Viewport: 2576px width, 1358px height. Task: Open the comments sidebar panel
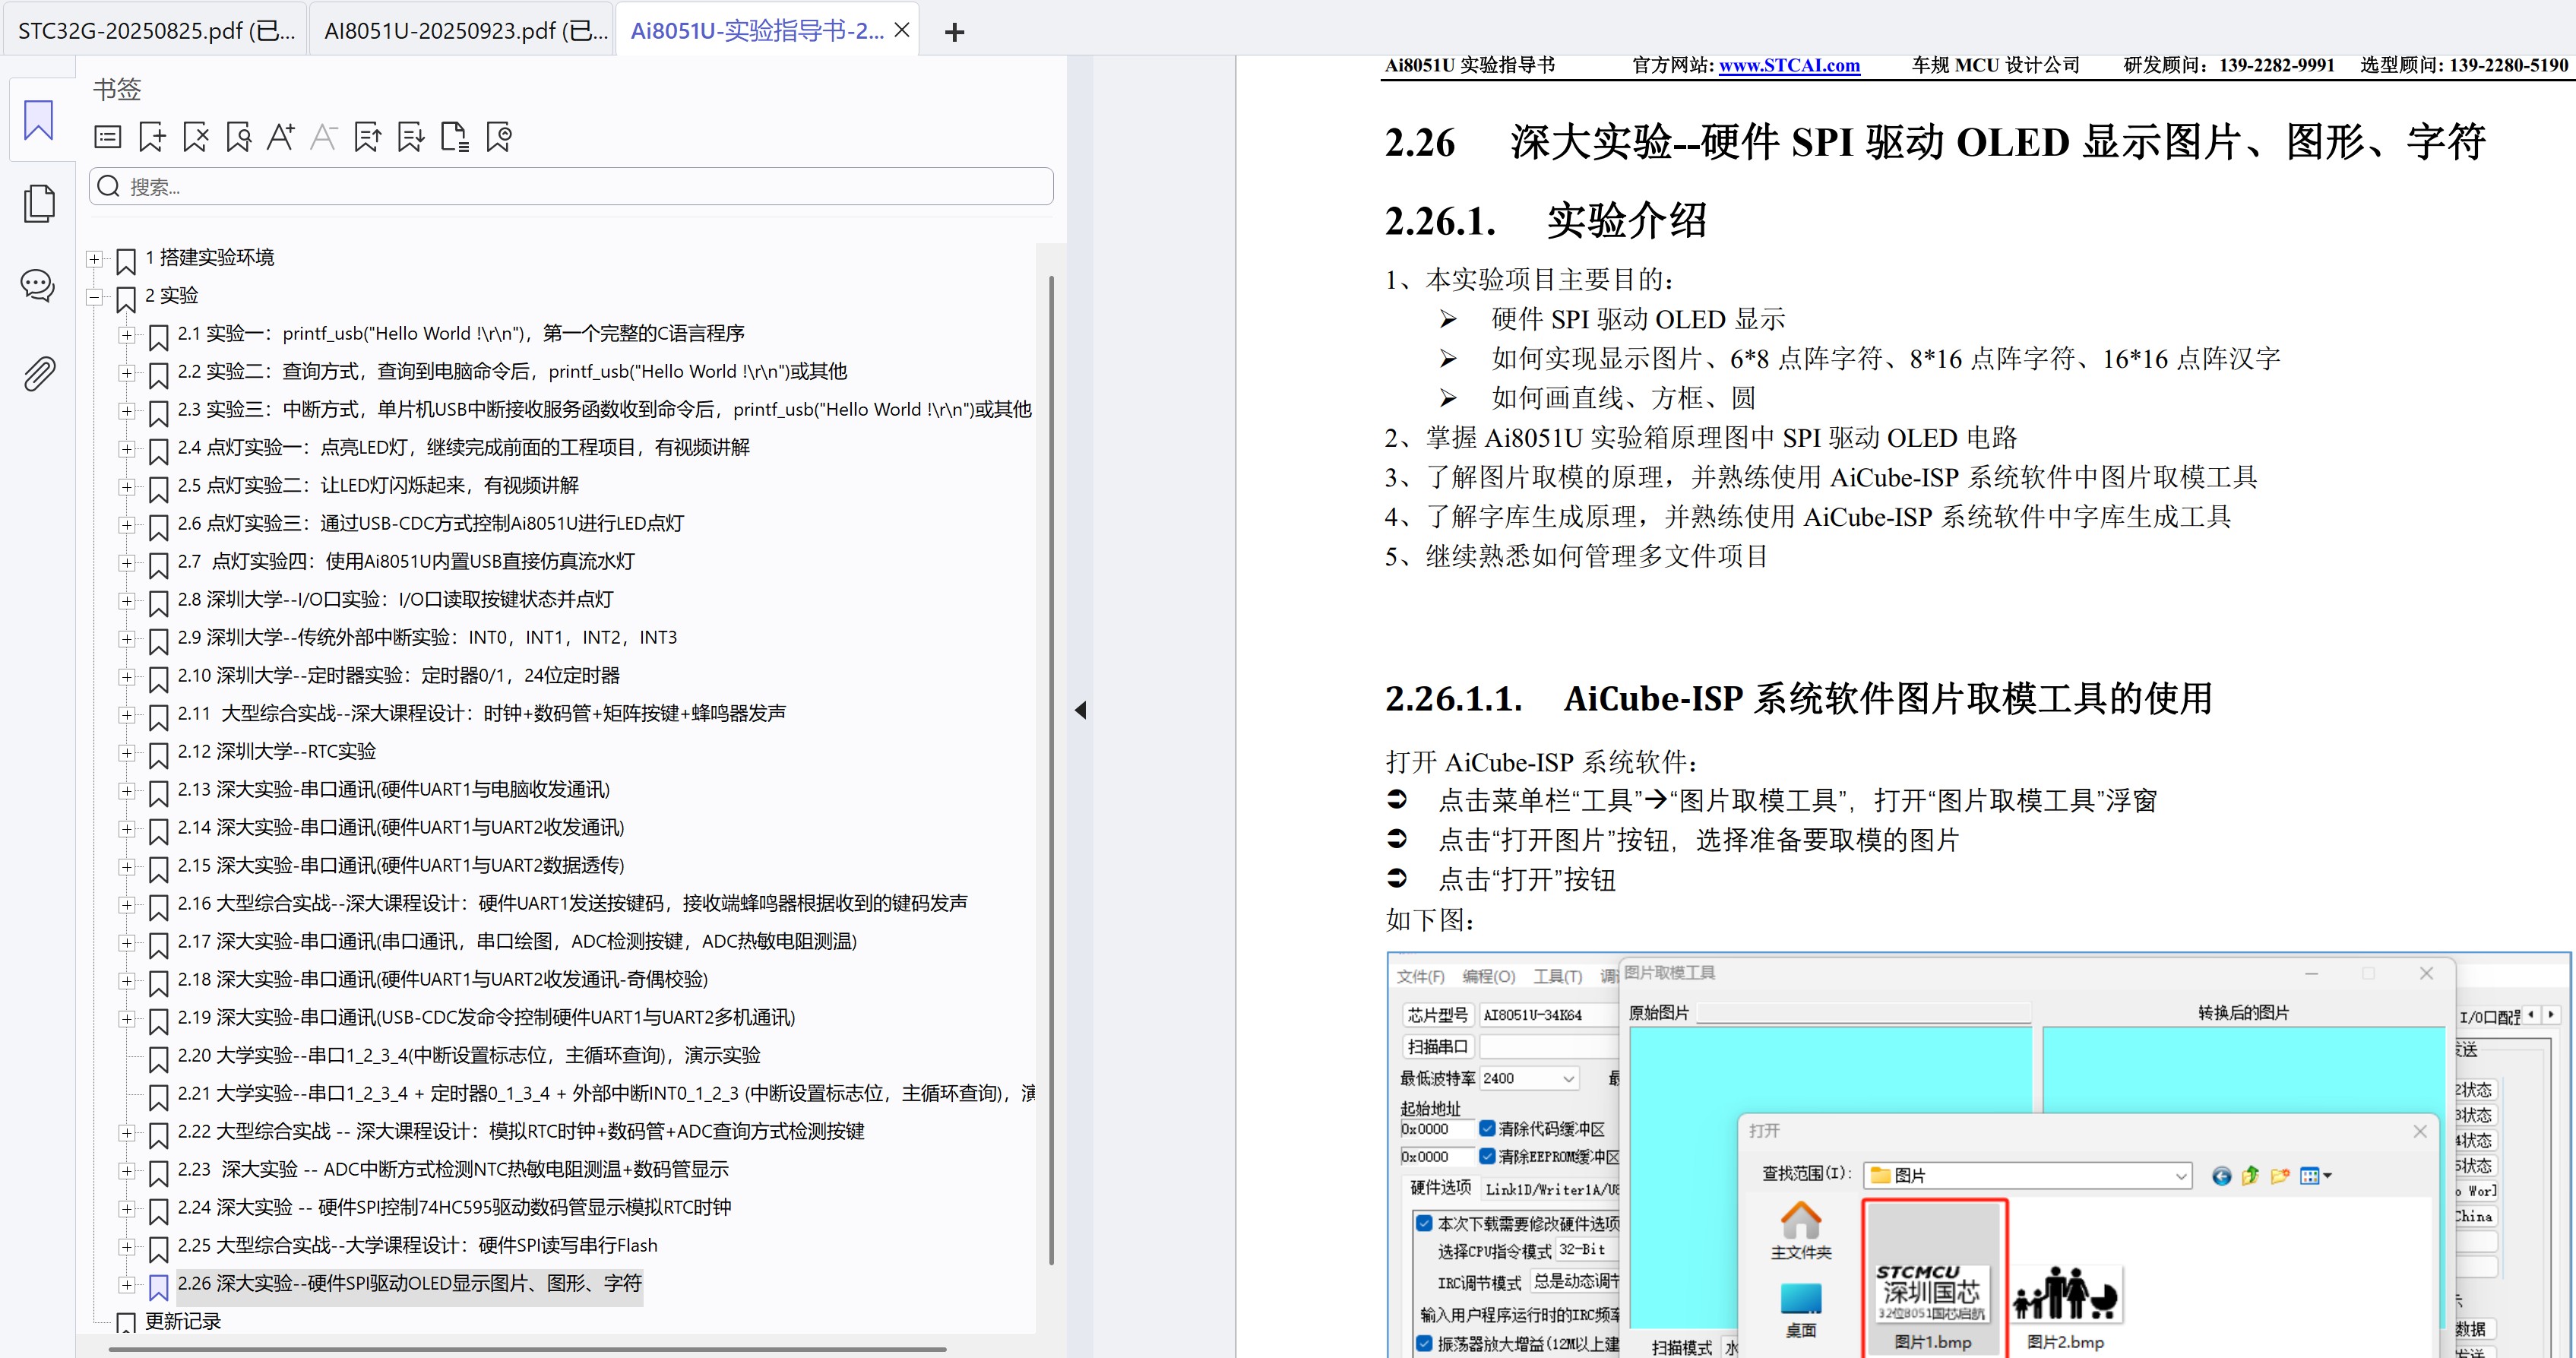pyautogui.click(x=39, y=286)
